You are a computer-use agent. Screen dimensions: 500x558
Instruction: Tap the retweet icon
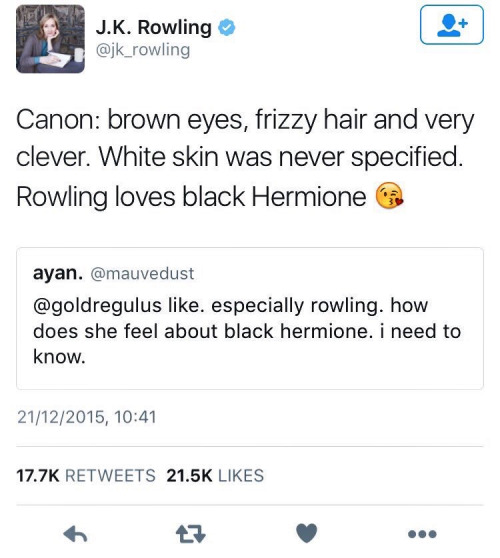[191, 534]
